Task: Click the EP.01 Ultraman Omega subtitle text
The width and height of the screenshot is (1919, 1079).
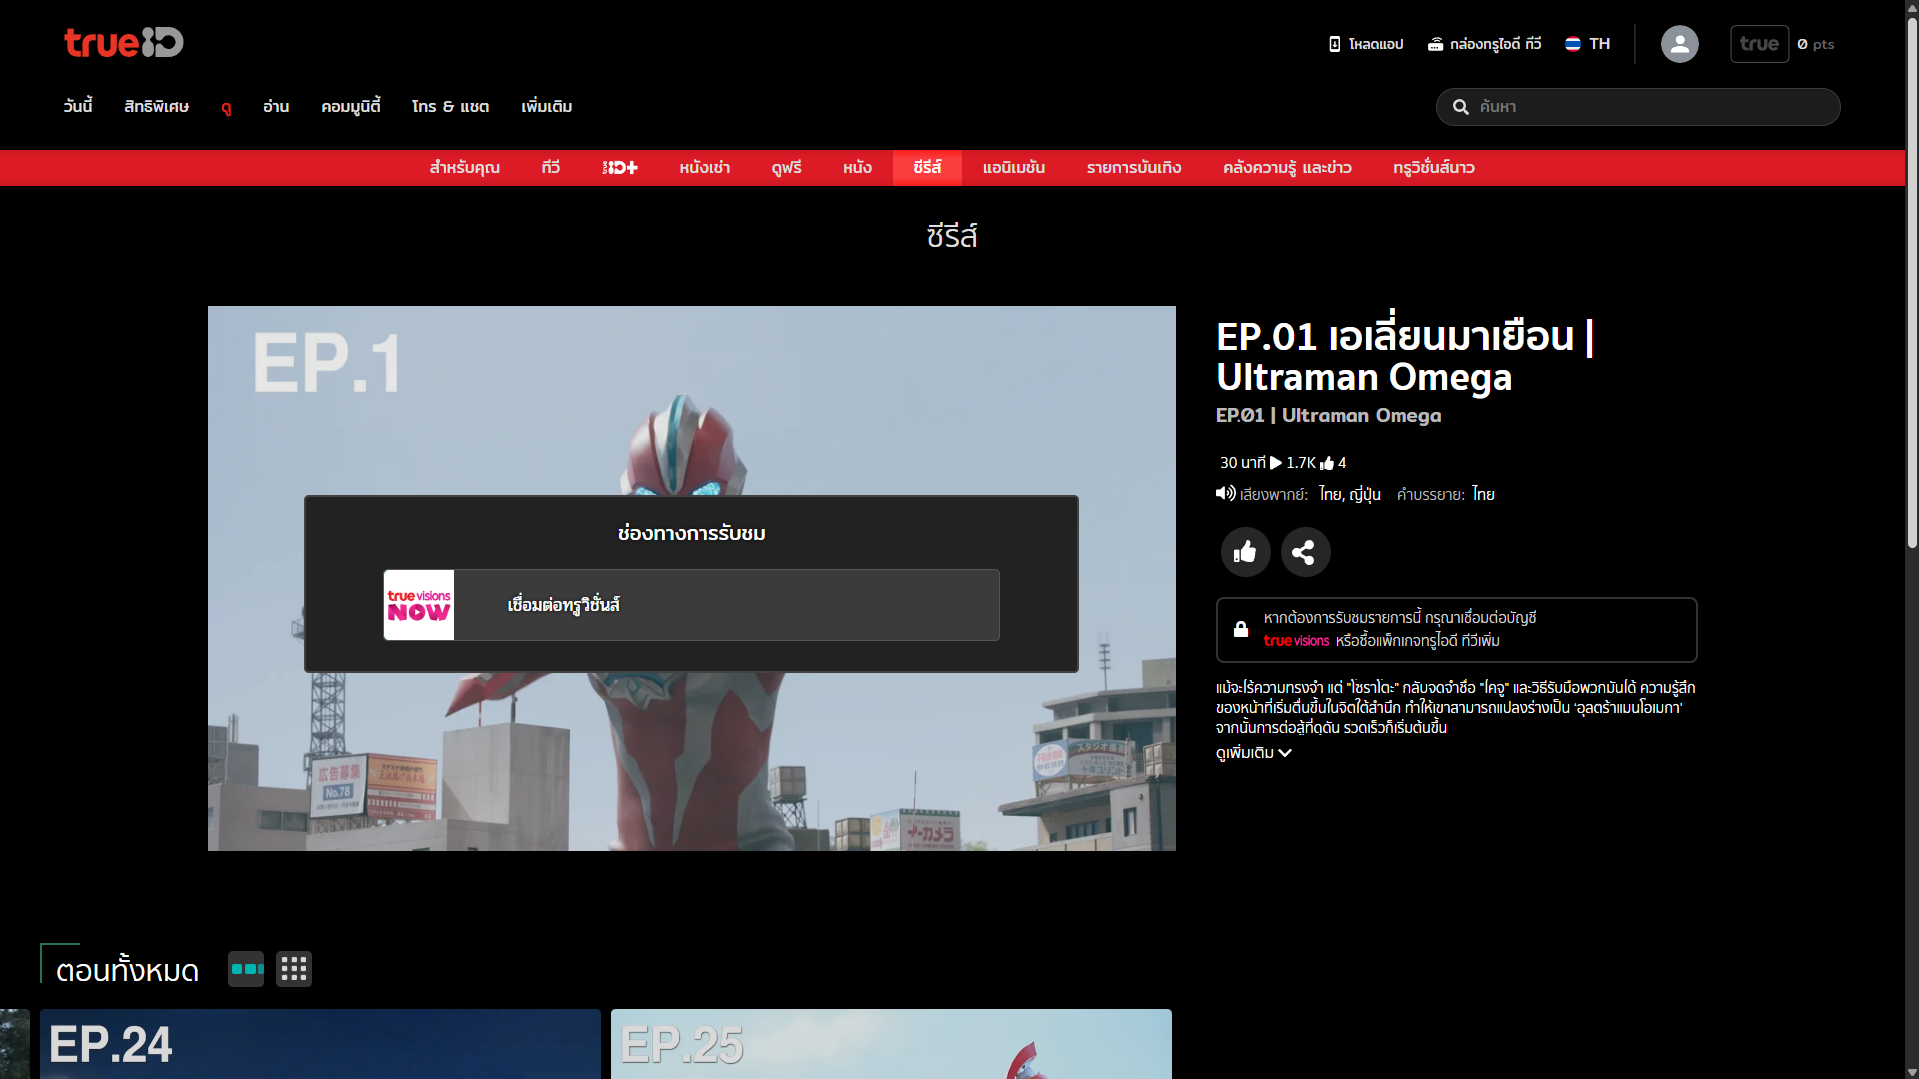Action: (1329, 416)
